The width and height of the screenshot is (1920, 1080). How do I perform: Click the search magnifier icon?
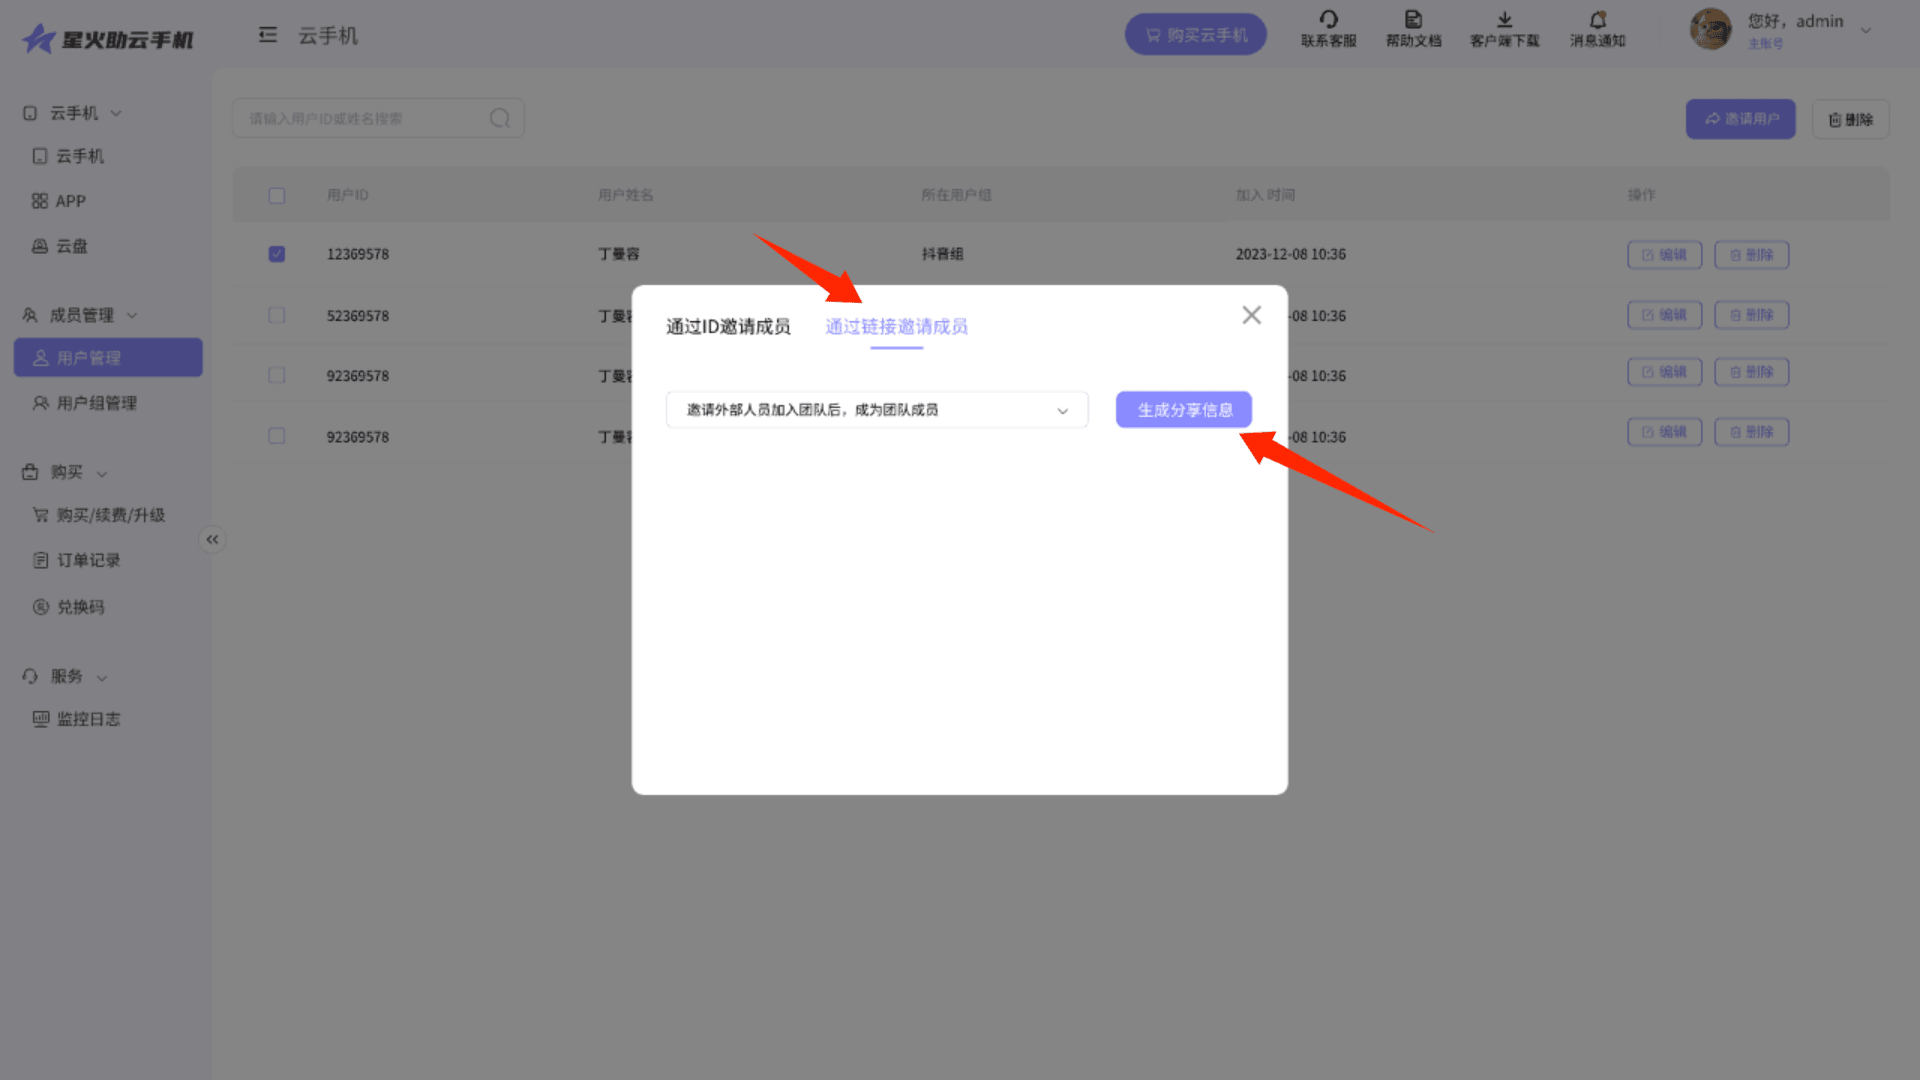click(500, 119)
